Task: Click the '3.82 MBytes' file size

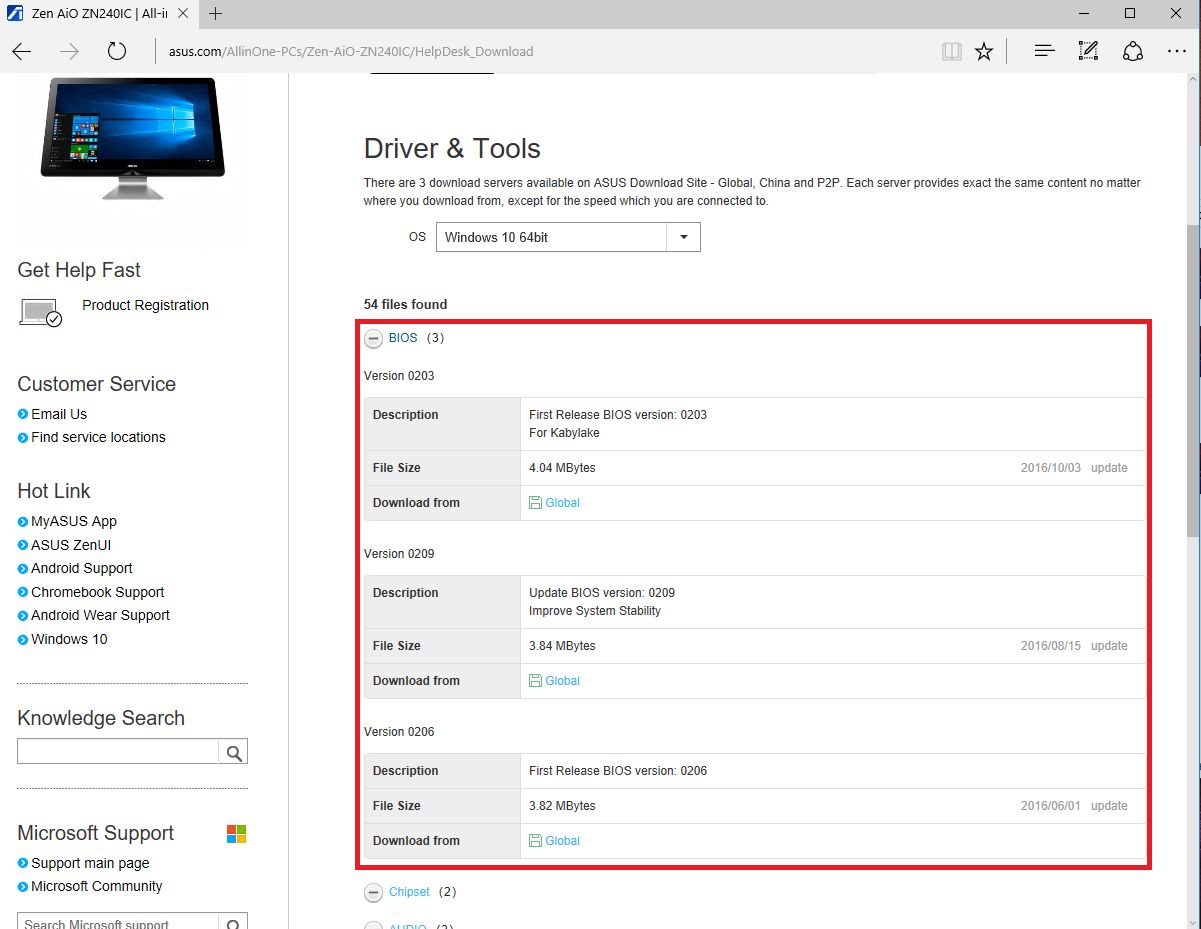Action: pos(562,806)
